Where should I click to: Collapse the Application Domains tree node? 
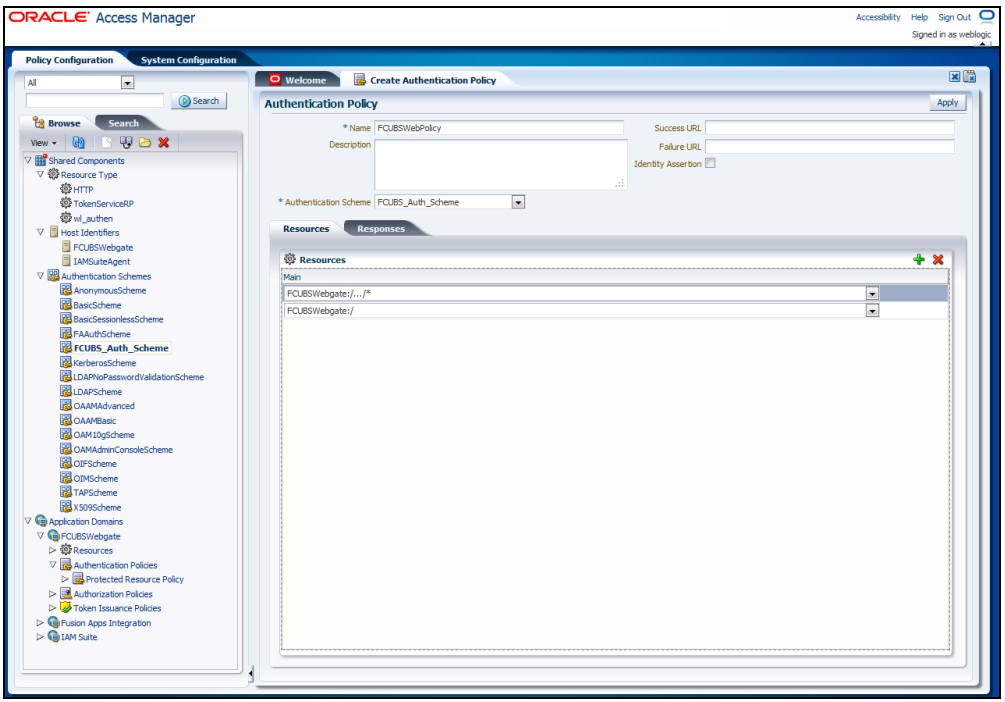(28, 521)
